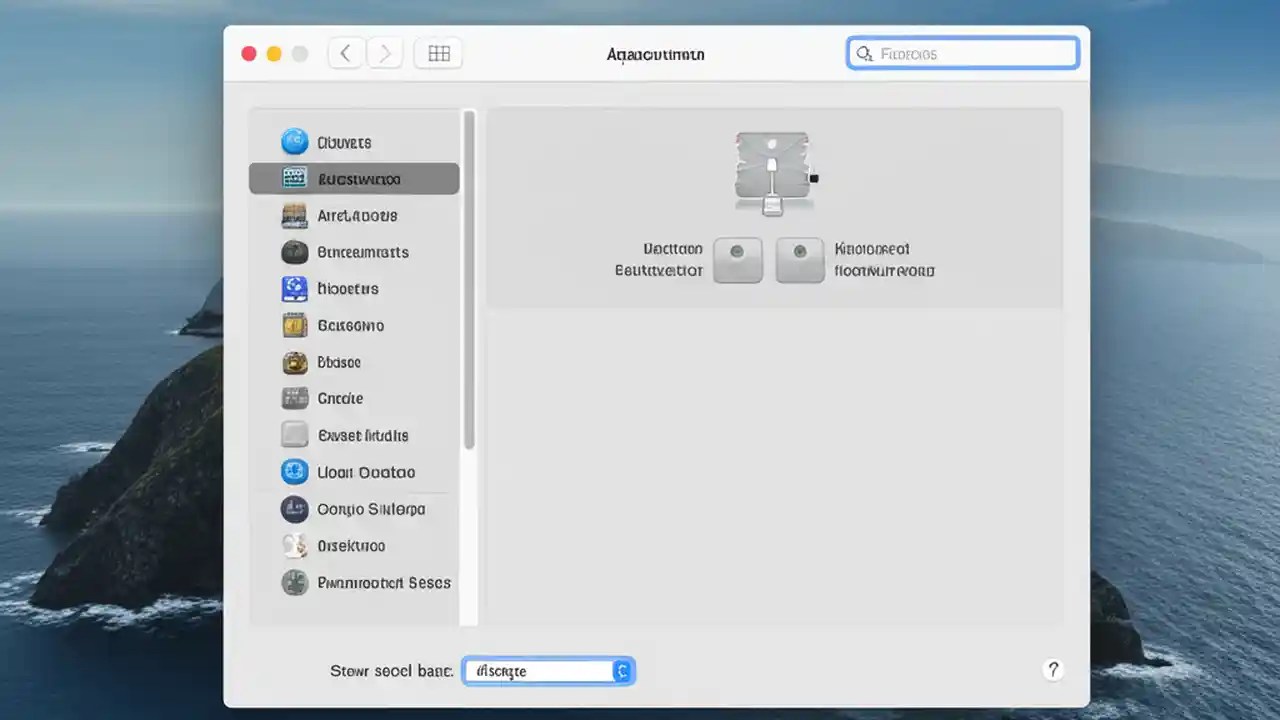Click the back navigation arrow button

345,52
